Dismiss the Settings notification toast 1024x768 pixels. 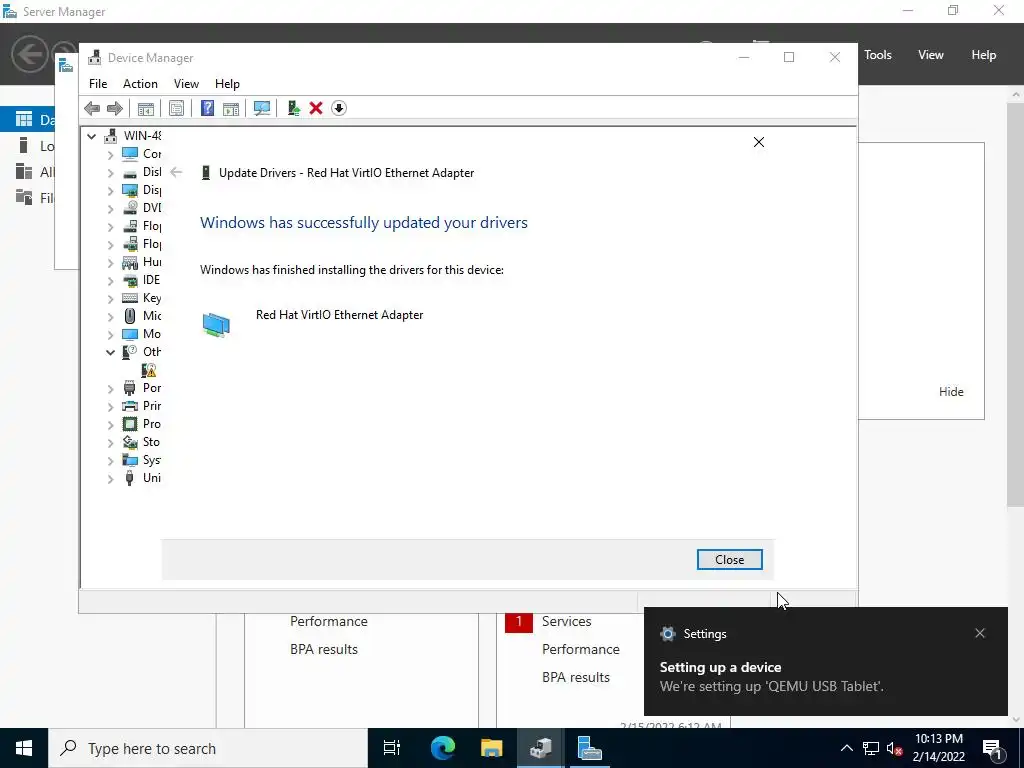click(x=980, y=633)
